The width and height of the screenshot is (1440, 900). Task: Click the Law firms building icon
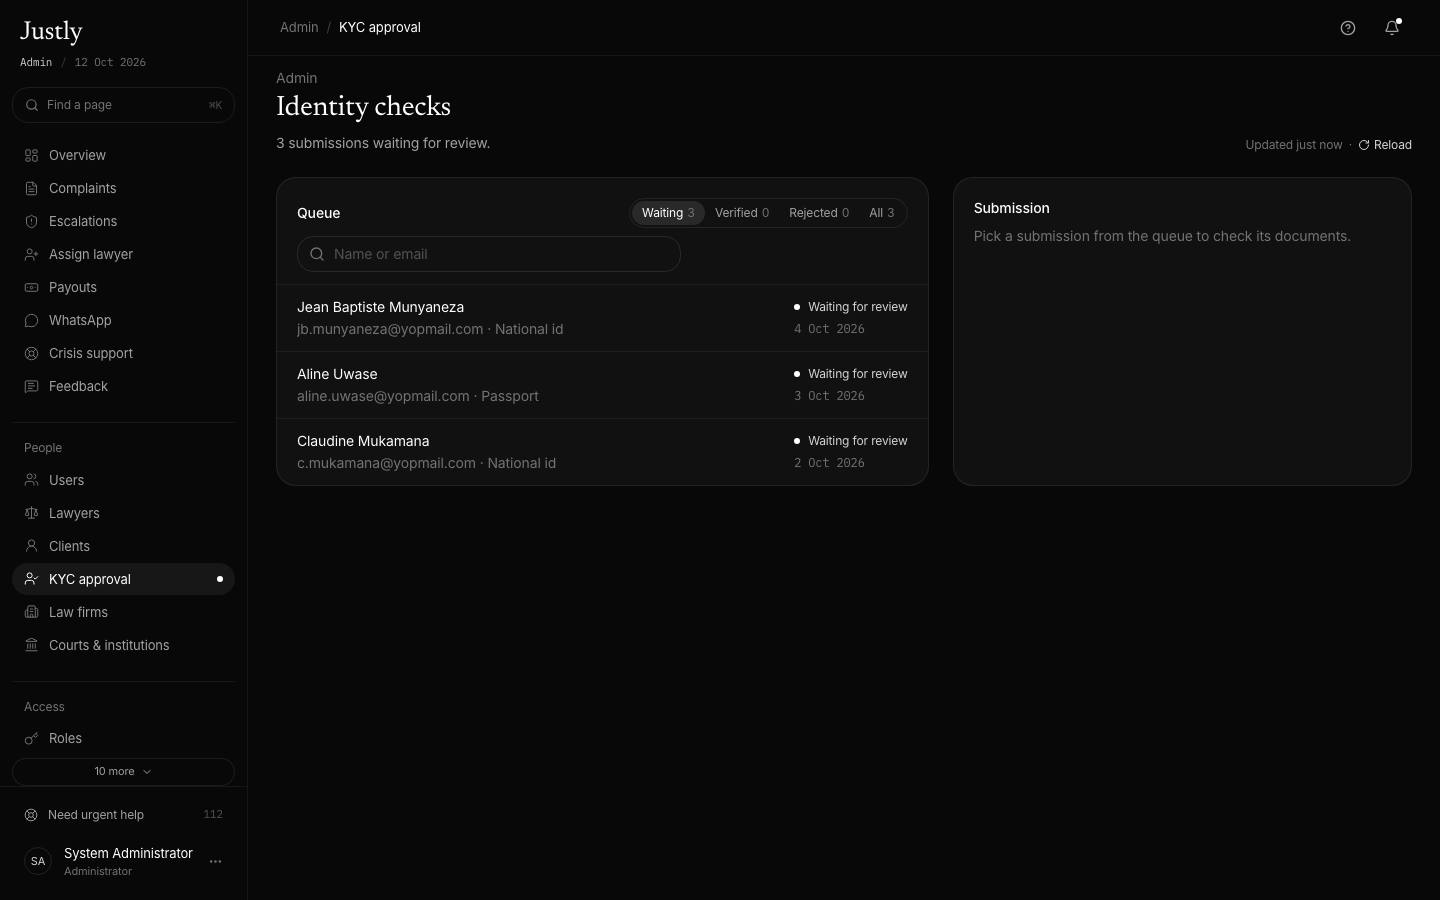[31, 612]
